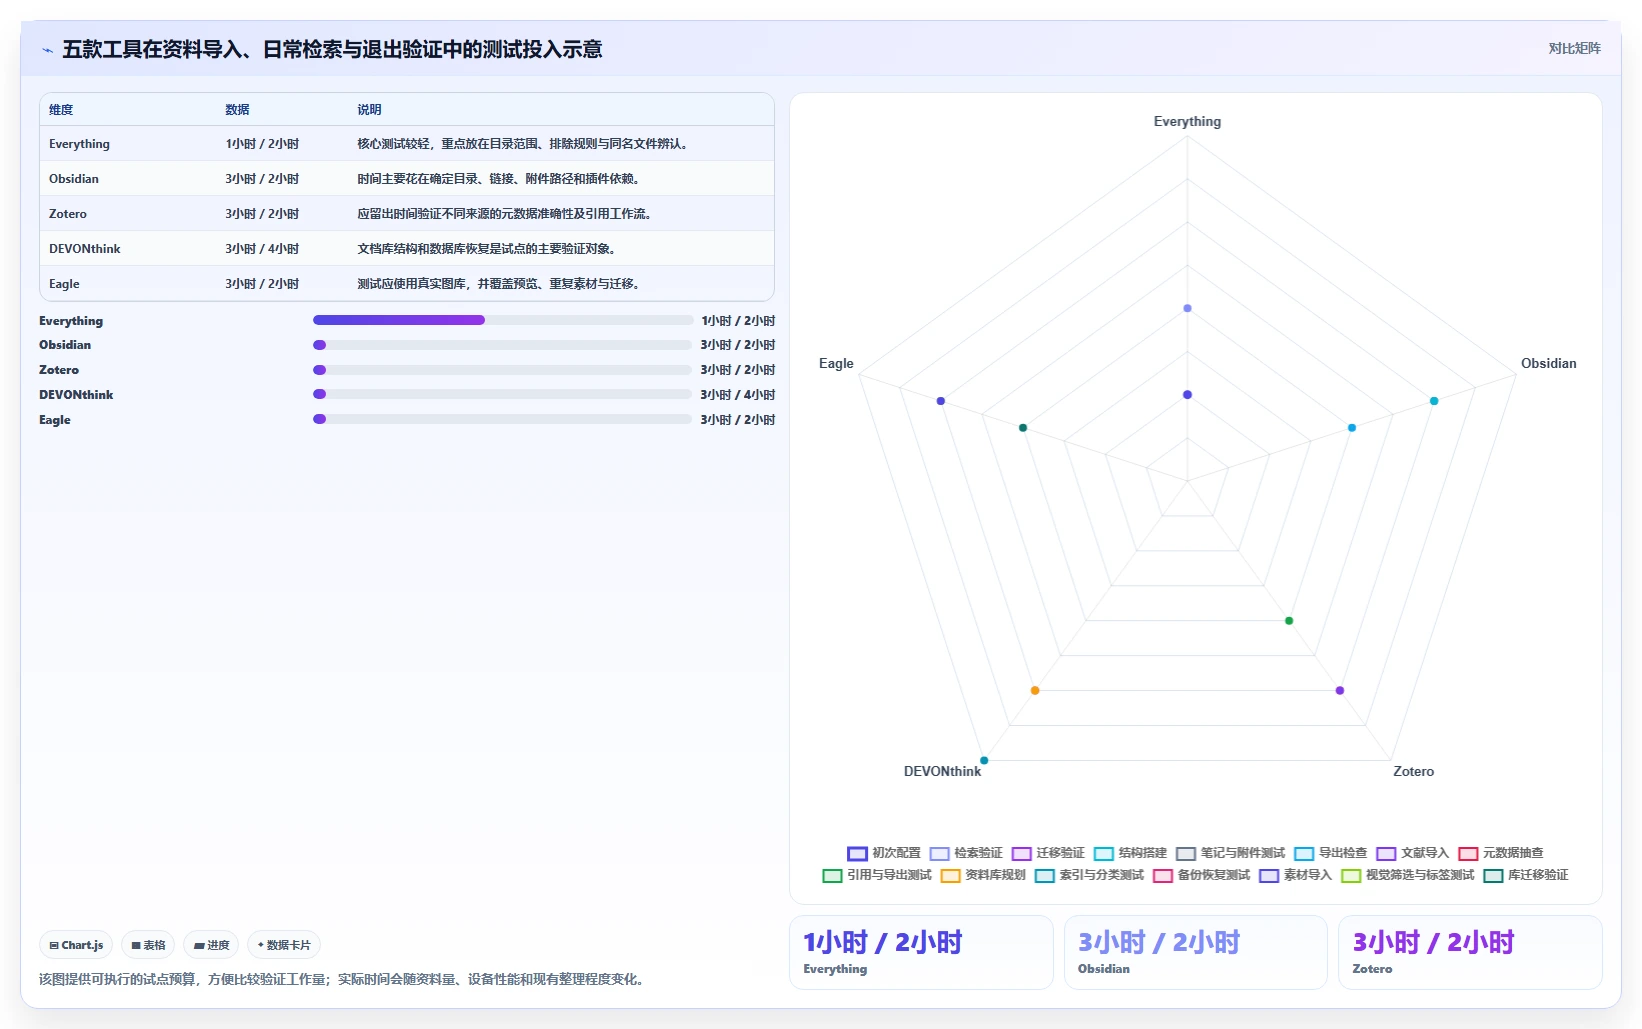
Task: Hide 资料库规划 series via legend
Action: pyautogui.click(x=983, y=875)
